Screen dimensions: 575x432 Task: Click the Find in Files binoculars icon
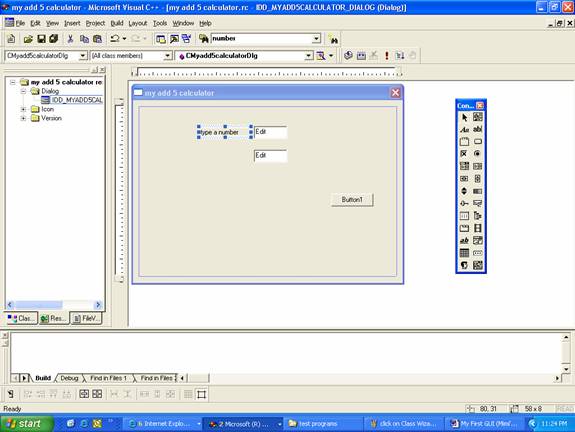pos(204,39)
